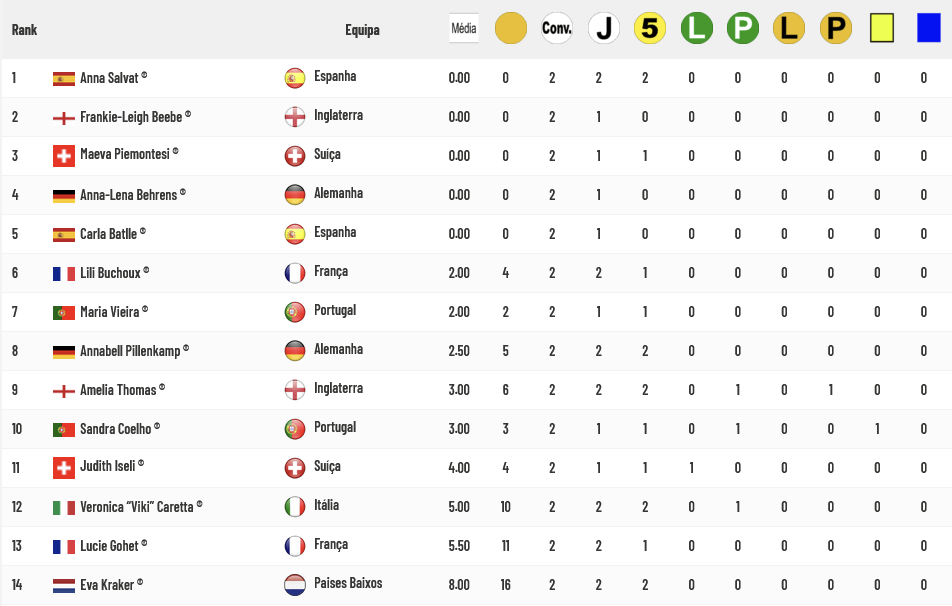Sort by the blue card column

pos(928,28)
